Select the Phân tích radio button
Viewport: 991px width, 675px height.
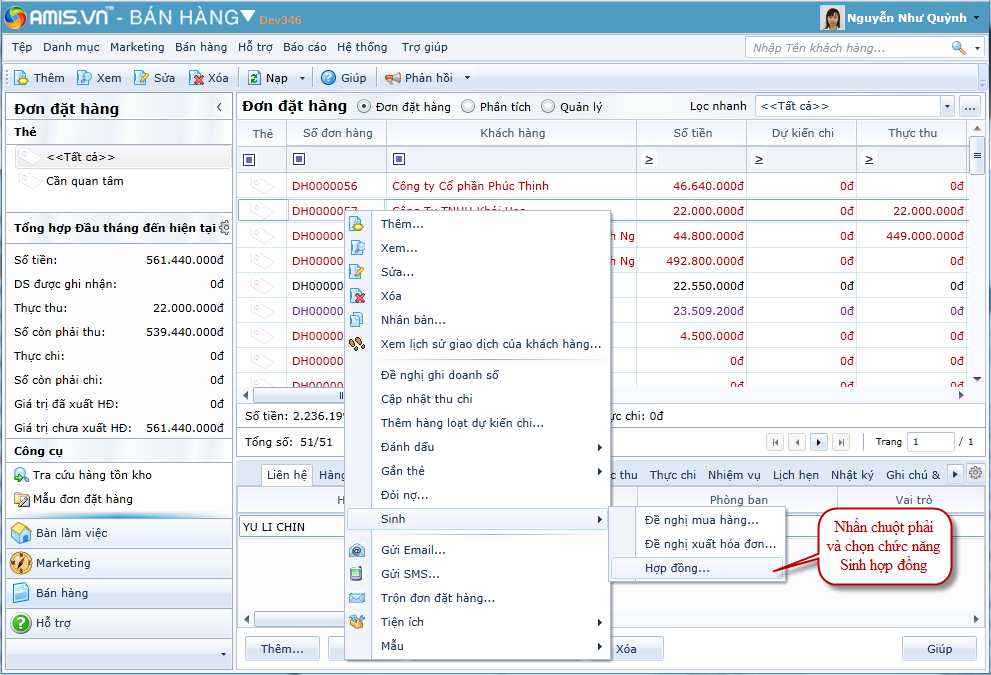tap(468, 107)
